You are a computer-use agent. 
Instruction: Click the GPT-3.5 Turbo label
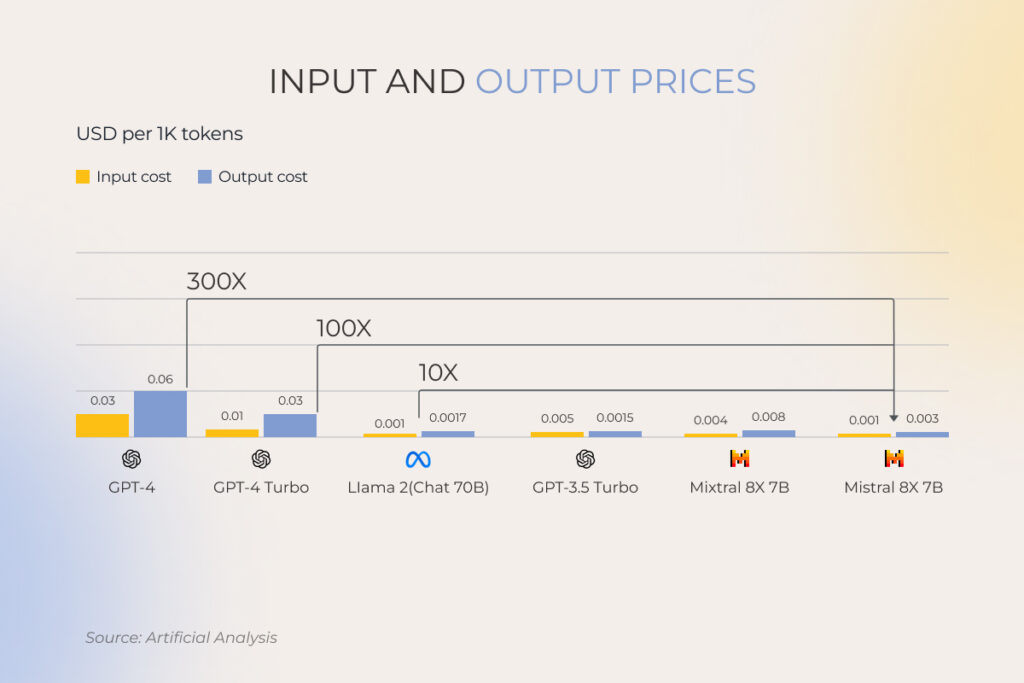point(585,487)
